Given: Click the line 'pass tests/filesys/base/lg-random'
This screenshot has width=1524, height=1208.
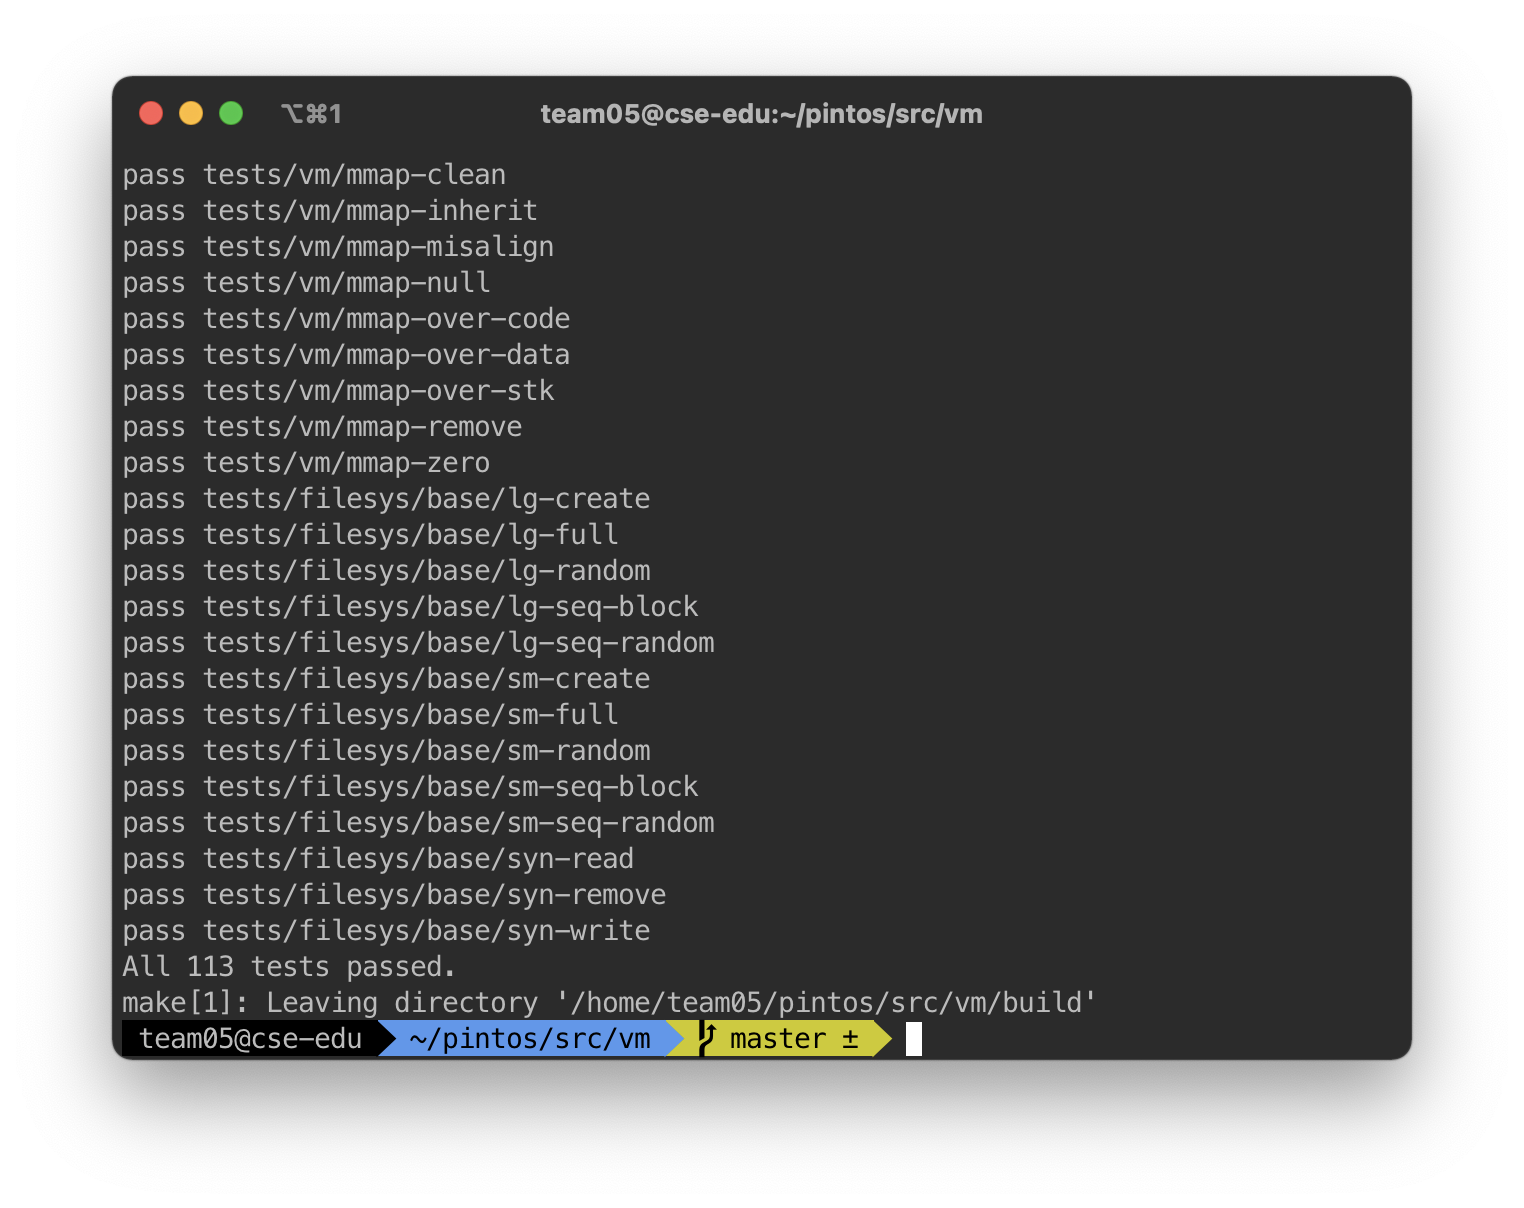Looking at the screenshot, I should pyautogui.click(x=386, y=571).
